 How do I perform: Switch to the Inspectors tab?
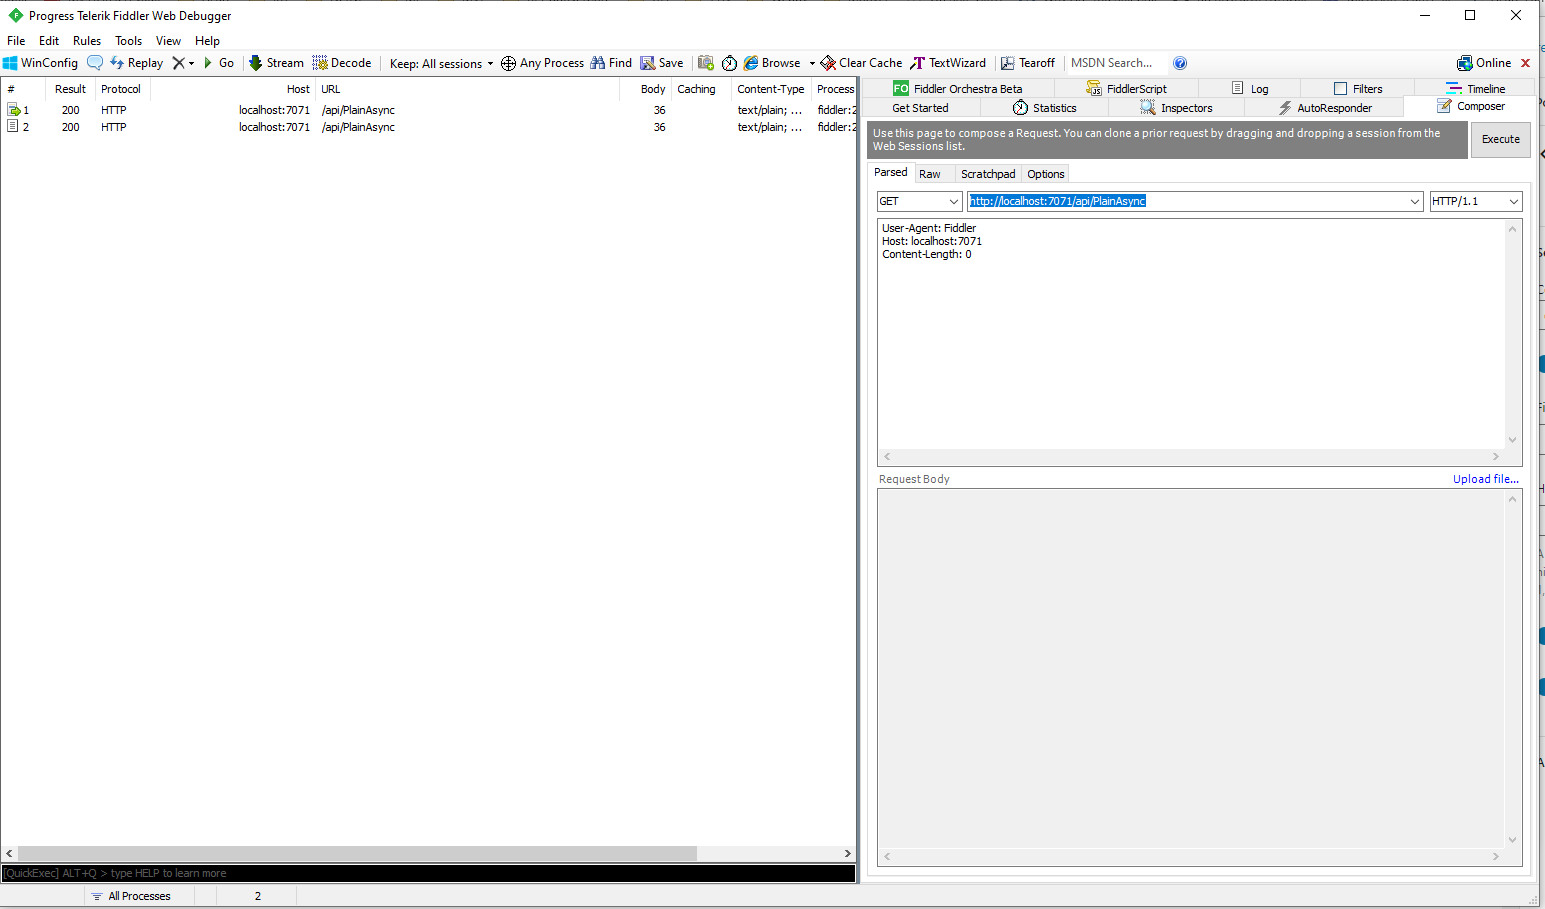[1176, 108]
